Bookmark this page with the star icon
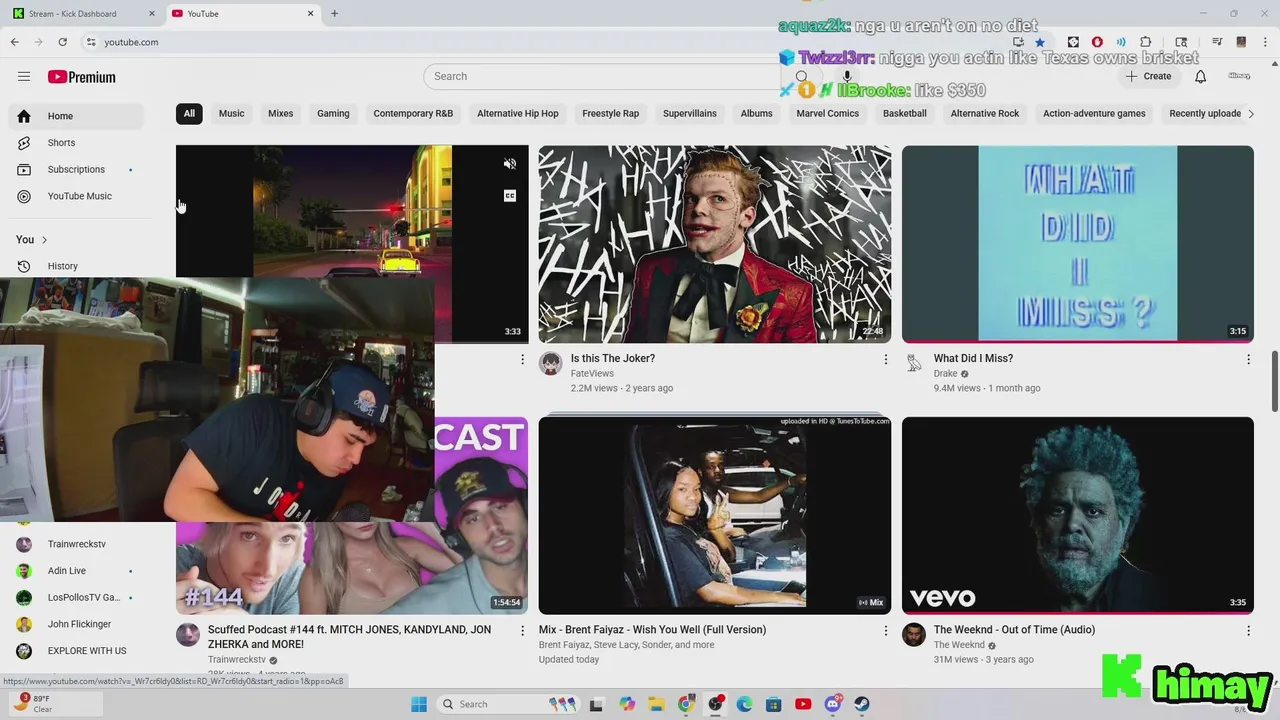Image resolution: width=1280 pixels, height=720 pixels. pyautogui.click(x=1040, y=42)
